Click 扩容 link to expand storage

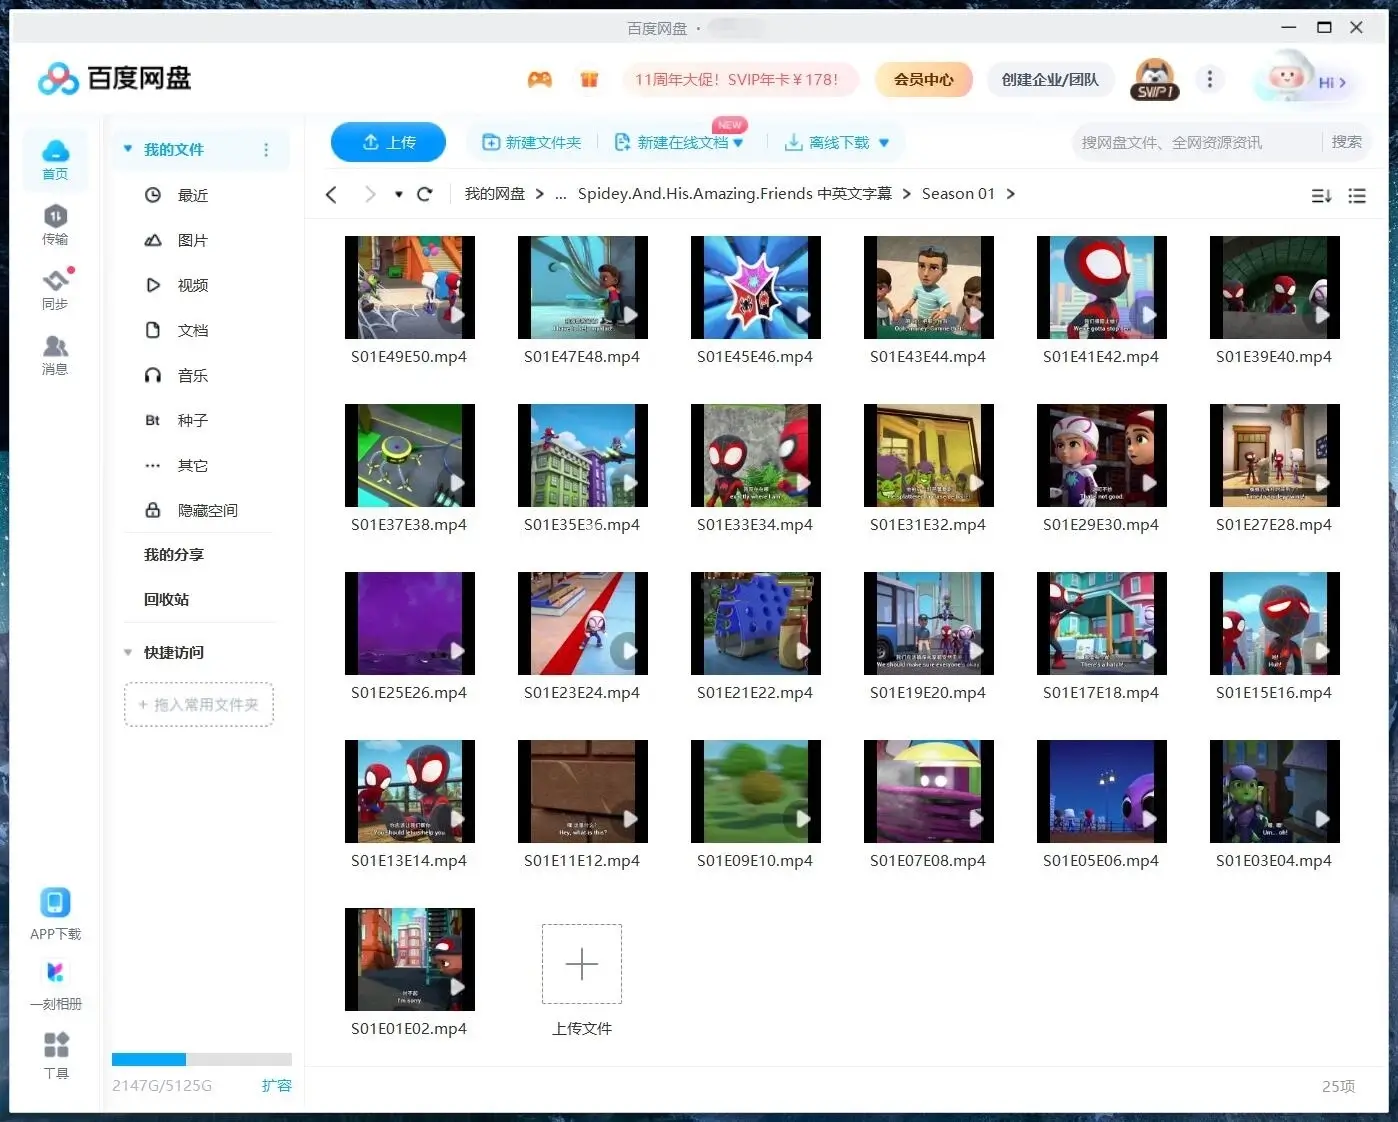point(276,1085)
